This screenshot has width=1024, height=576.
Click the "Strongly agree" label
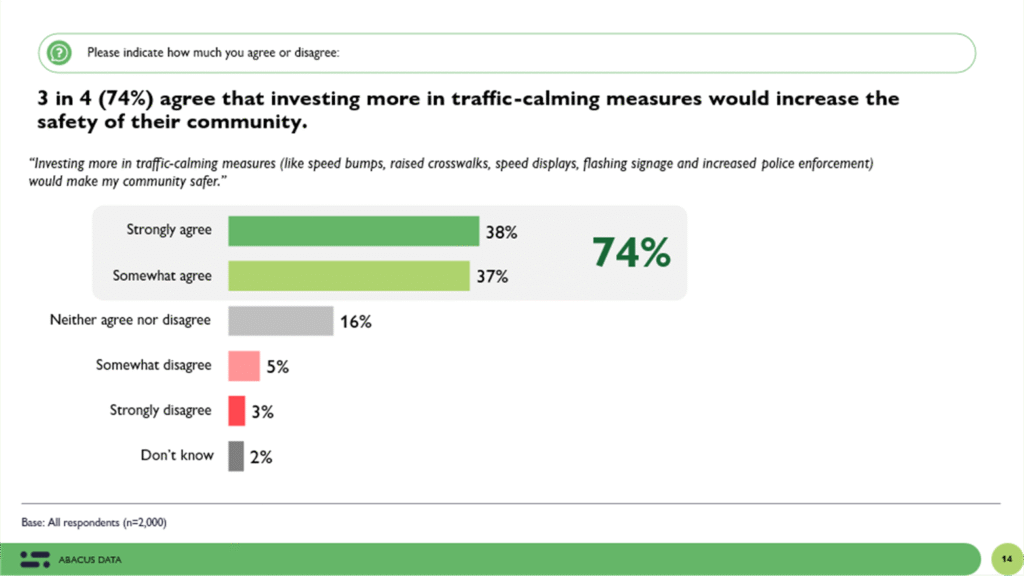169,230
